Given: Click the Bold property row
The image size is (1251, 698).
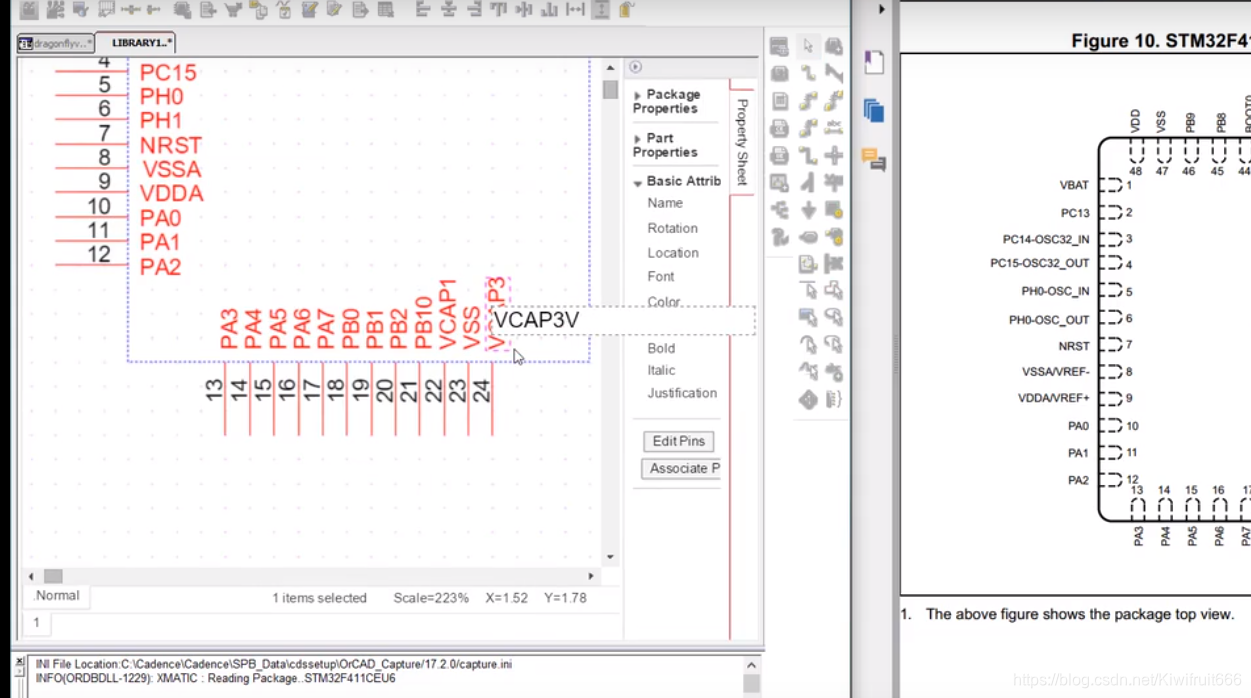Looking at the screenshot, I should 661,348.
